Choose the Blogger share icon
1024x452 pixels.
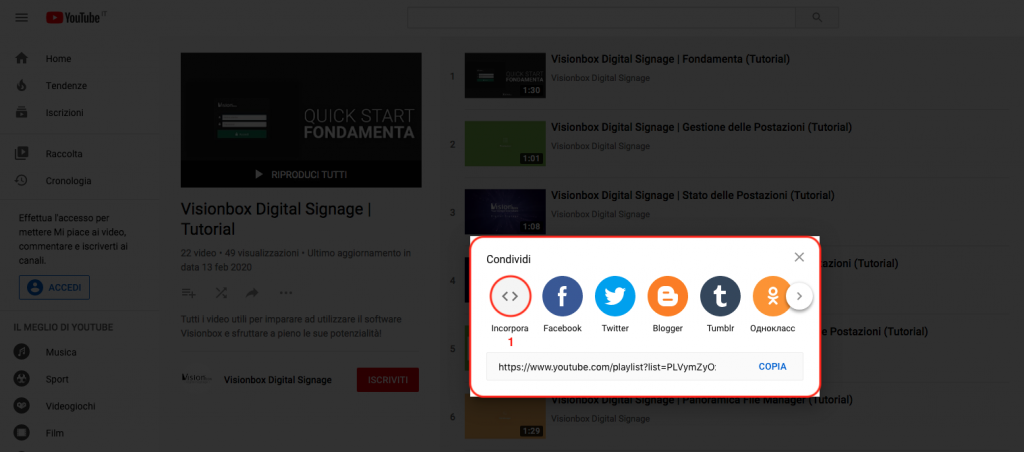click(667, 296)
